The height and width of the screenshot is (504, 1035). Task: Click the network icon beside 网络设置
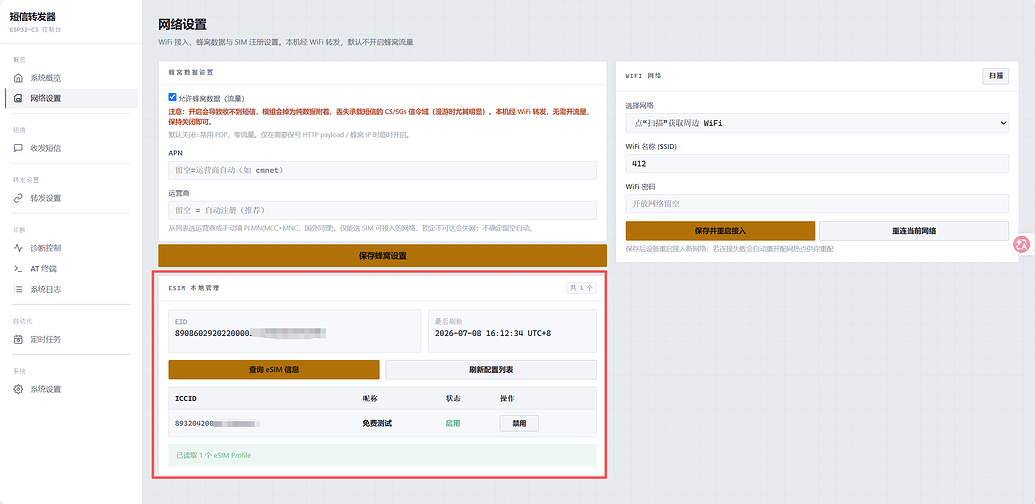[18, 98]
